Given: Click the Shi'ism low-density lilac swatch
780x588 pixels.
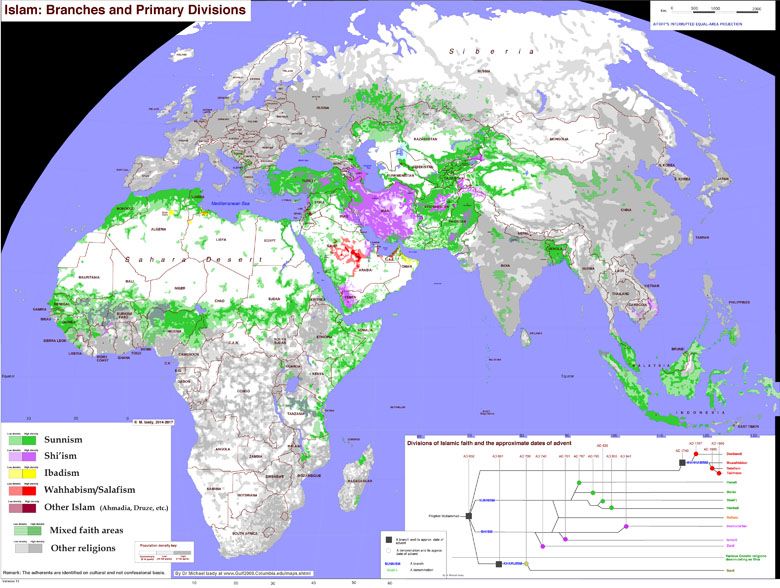Looking at the screenshot, I should click(x=15, y=457).
